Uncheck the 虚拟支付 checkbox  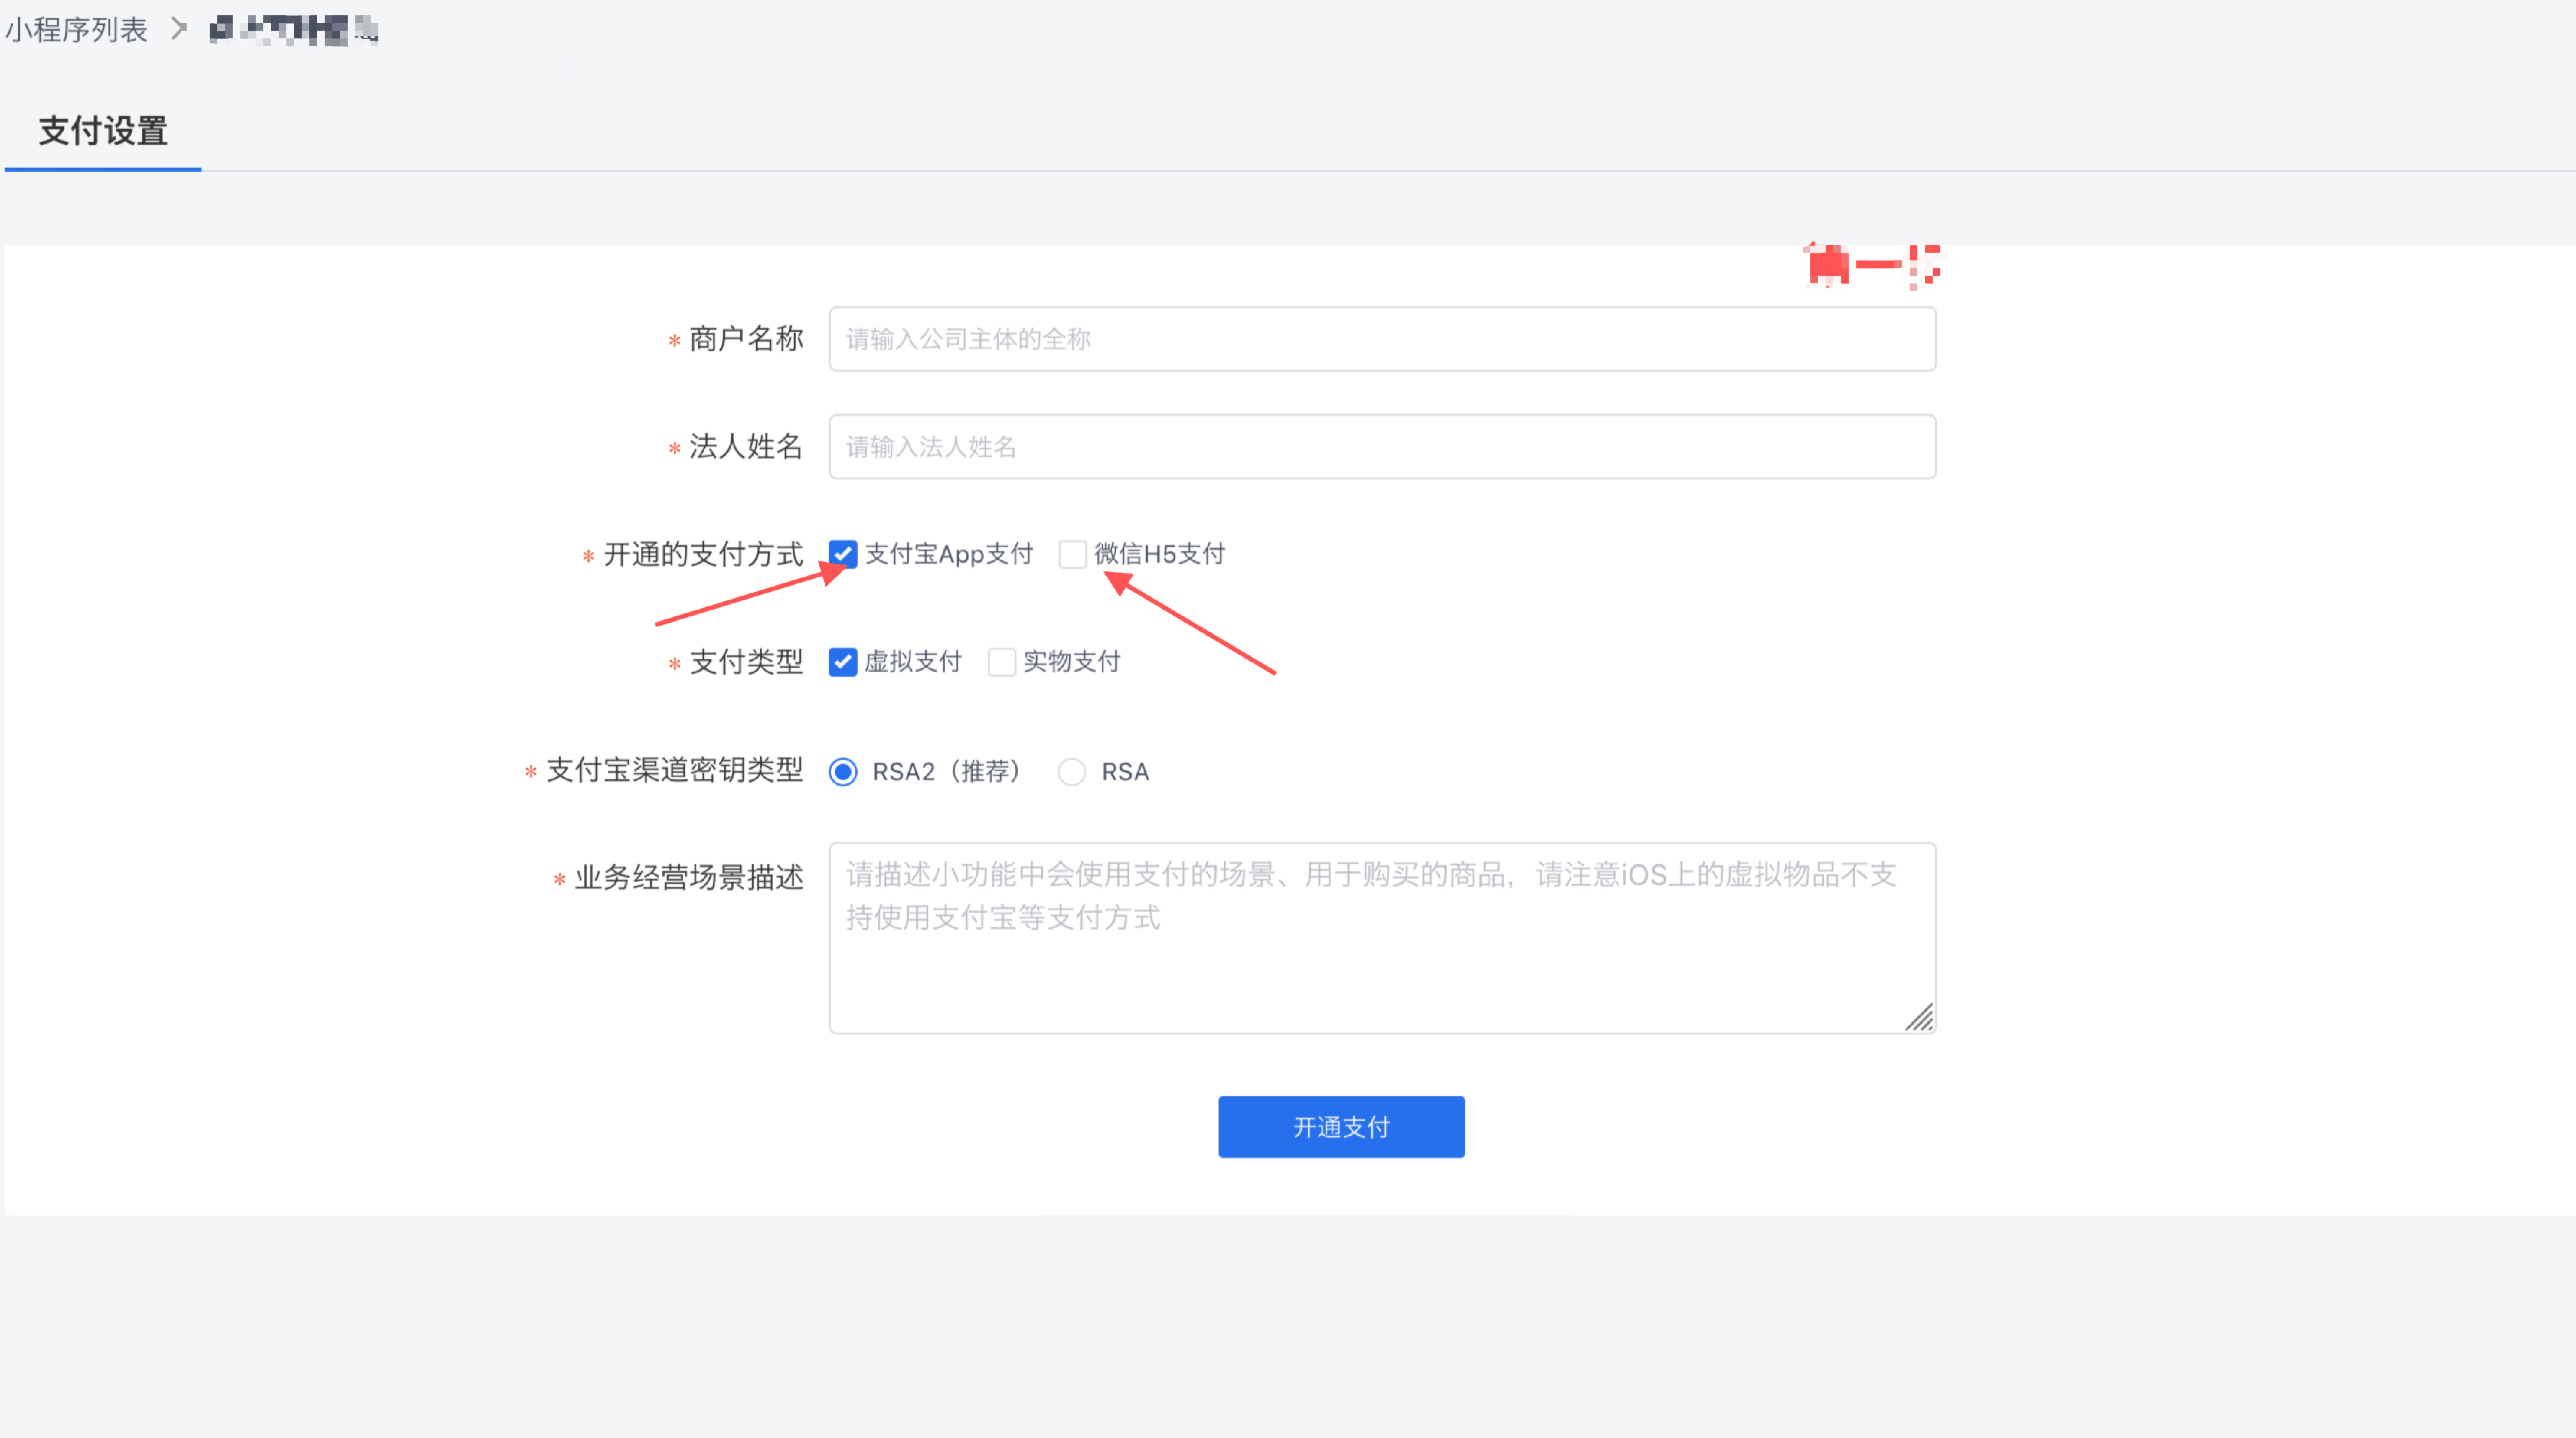pos(843,662)
